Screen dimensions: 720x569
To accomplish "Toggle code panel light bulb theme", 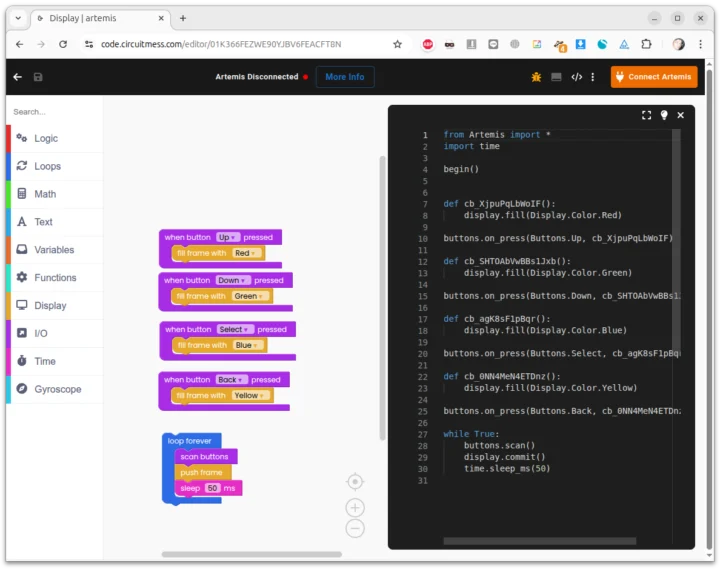I will (663, 116).
